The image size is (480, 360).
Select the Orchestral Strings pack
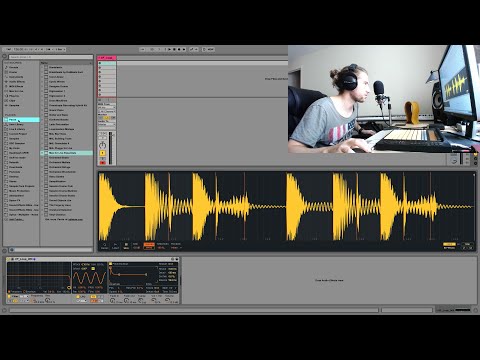coord(60,167)
